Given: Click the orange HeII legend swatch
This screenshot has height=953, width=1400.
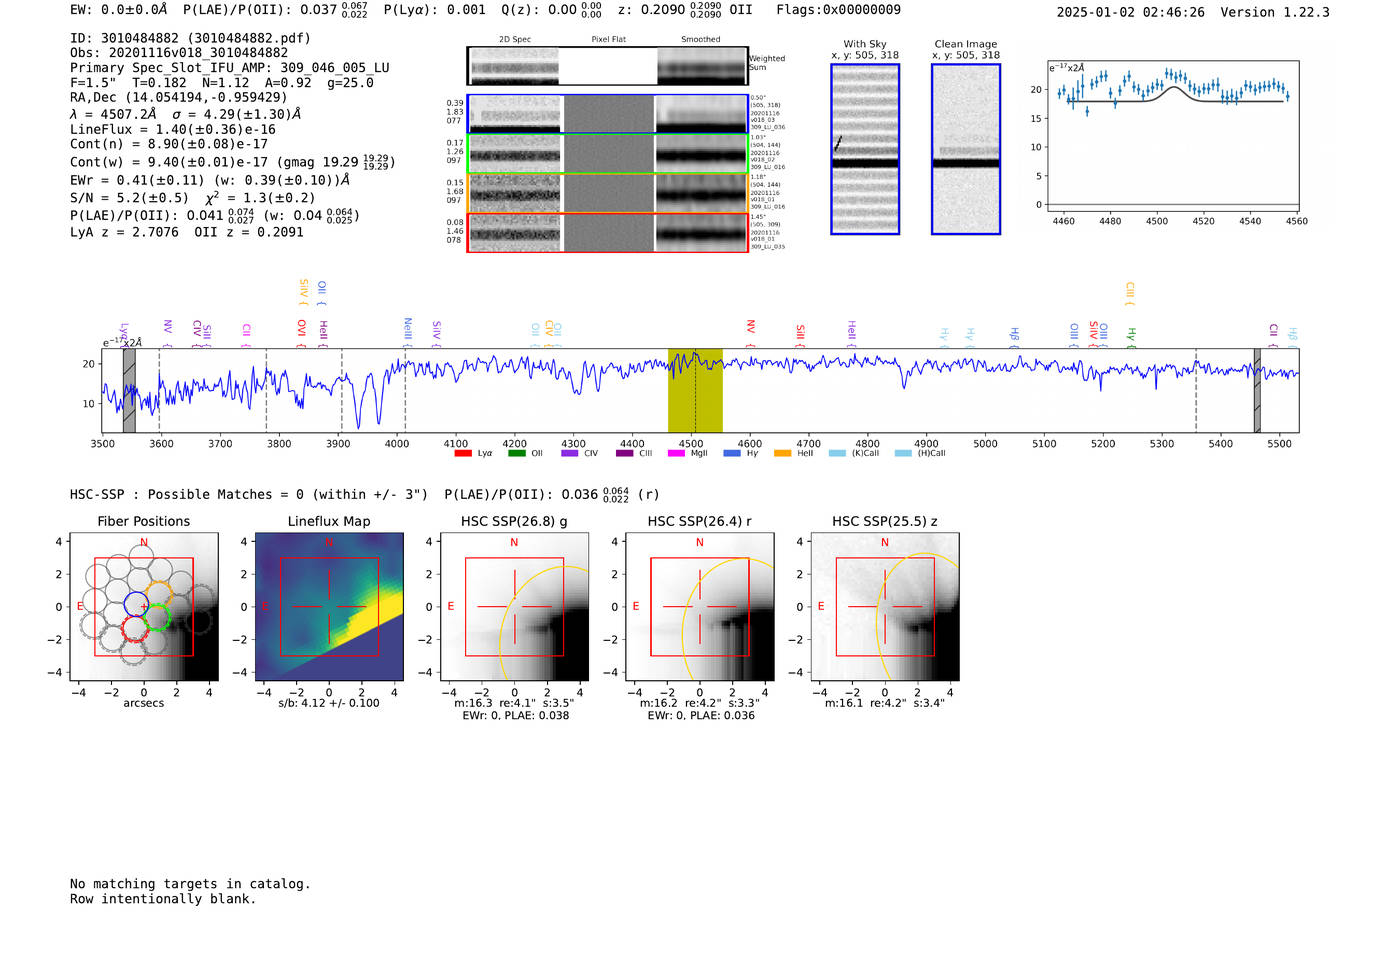Looking at the screenshot, I should (783, 454).
